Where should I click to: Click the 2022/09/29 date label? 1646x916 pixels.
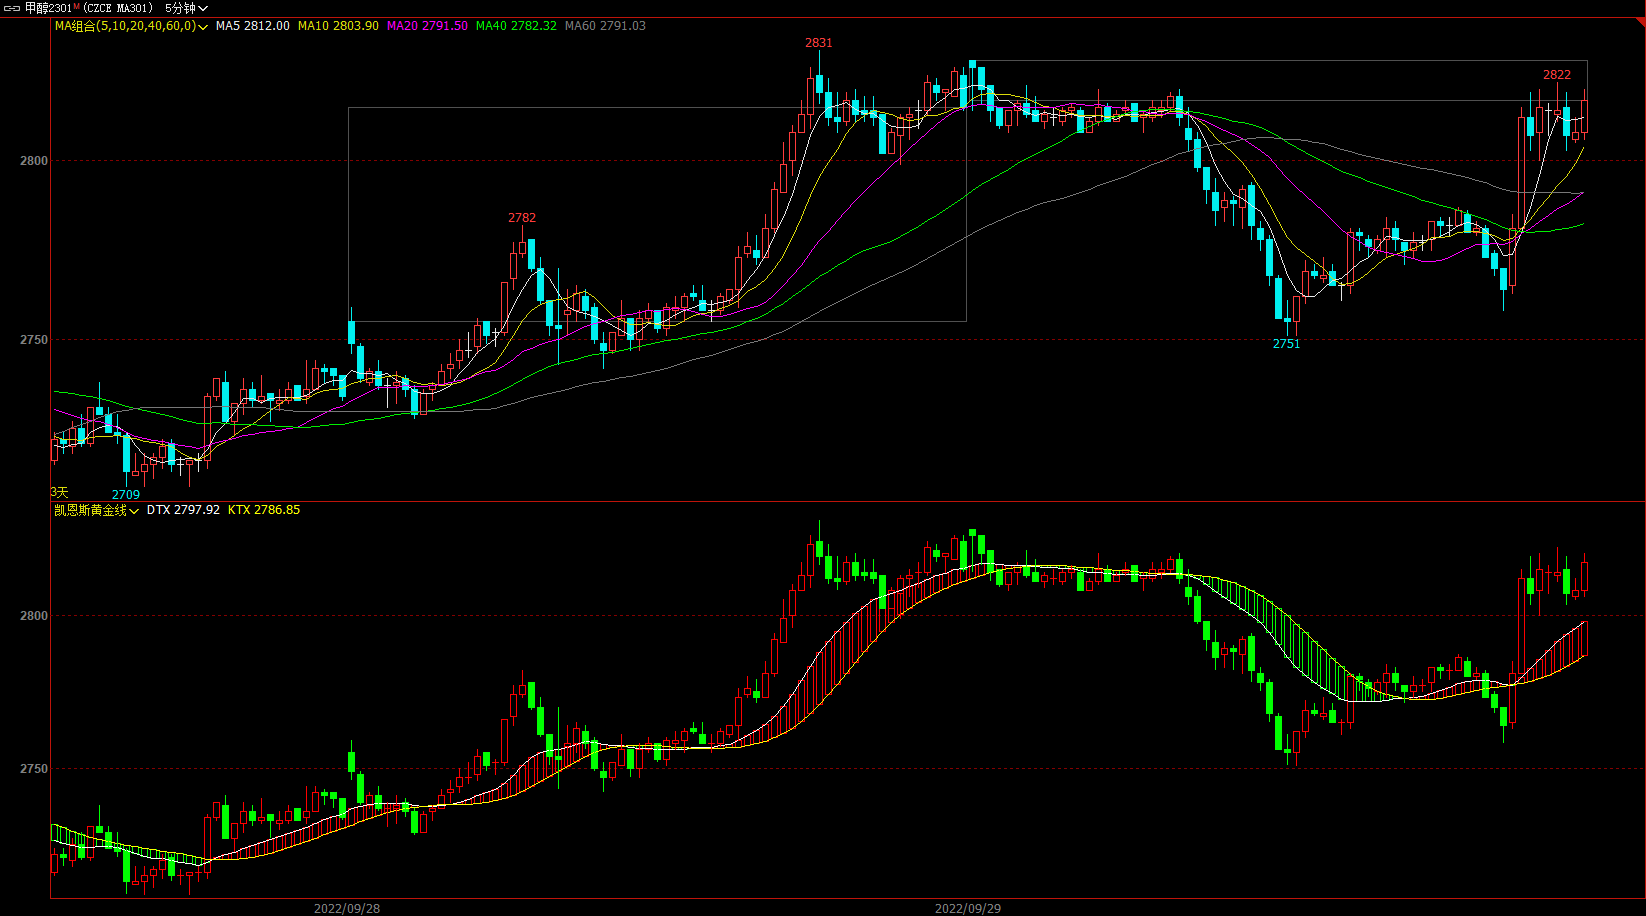pyautogui.click(x=968, y=908)
